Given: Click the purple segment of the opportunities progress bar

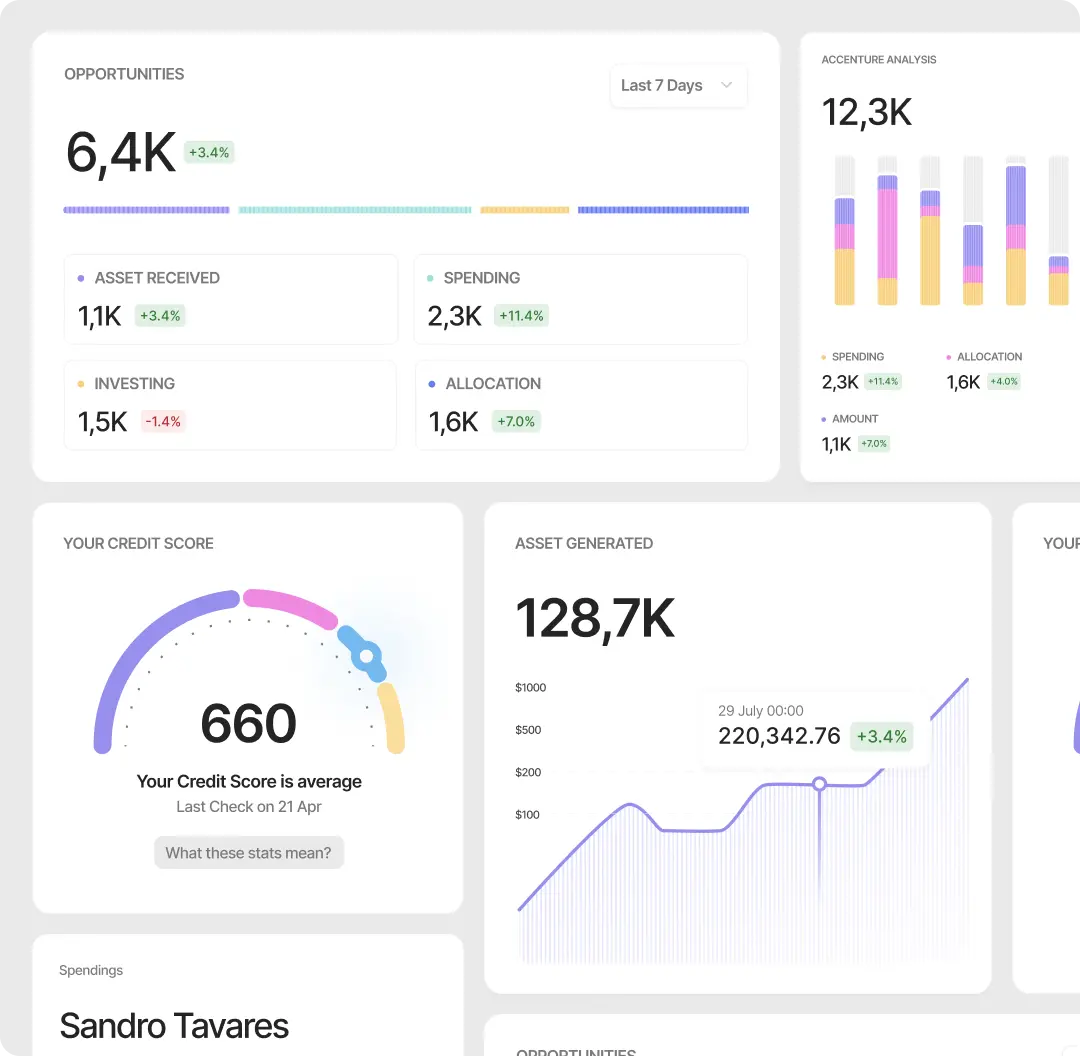Looking at the screenshot, I should [x=145, y=210].
